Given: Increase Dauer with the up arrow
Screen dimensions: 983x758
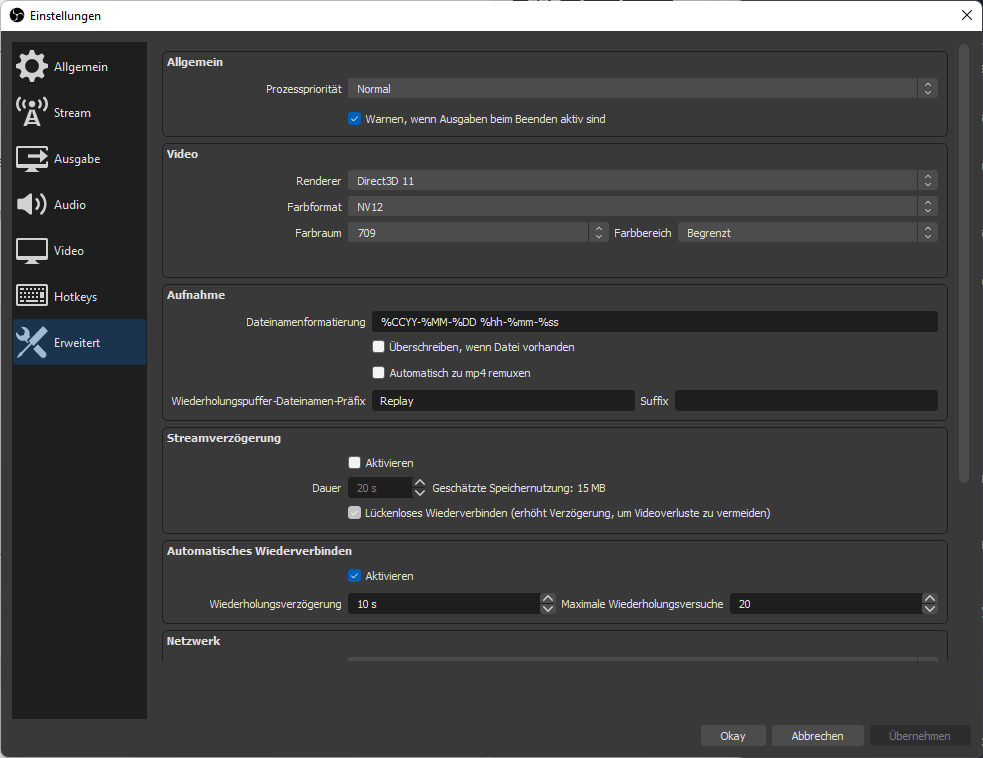Looking at the screenshot, I should [420, 483].
